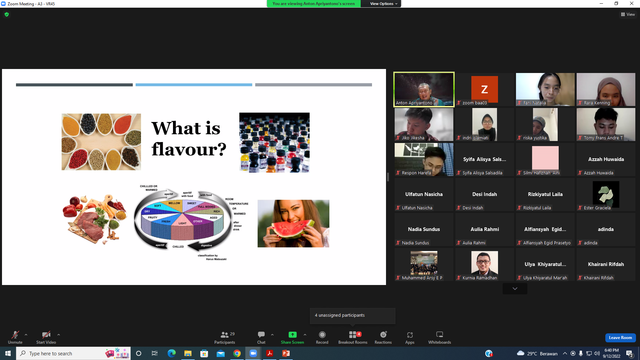Screen dimensions: 640x360
Task: Click the help icon in the system tray
Action: tap(489, 353)
